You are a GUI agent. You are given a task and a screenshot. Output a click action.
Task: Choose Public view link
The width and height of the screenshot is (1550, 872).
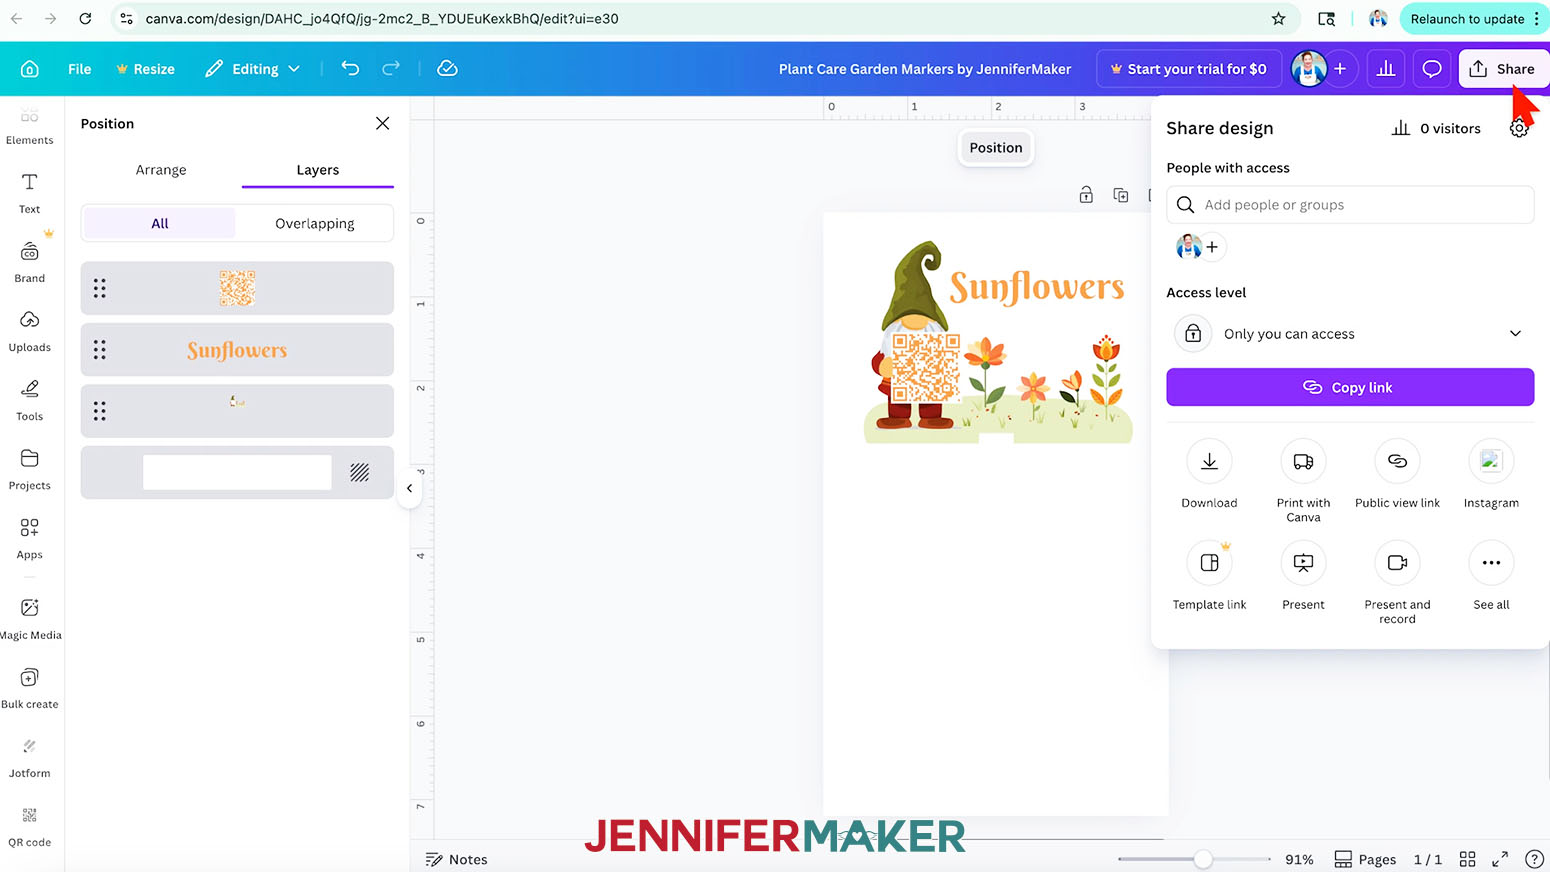[1397, 474]
